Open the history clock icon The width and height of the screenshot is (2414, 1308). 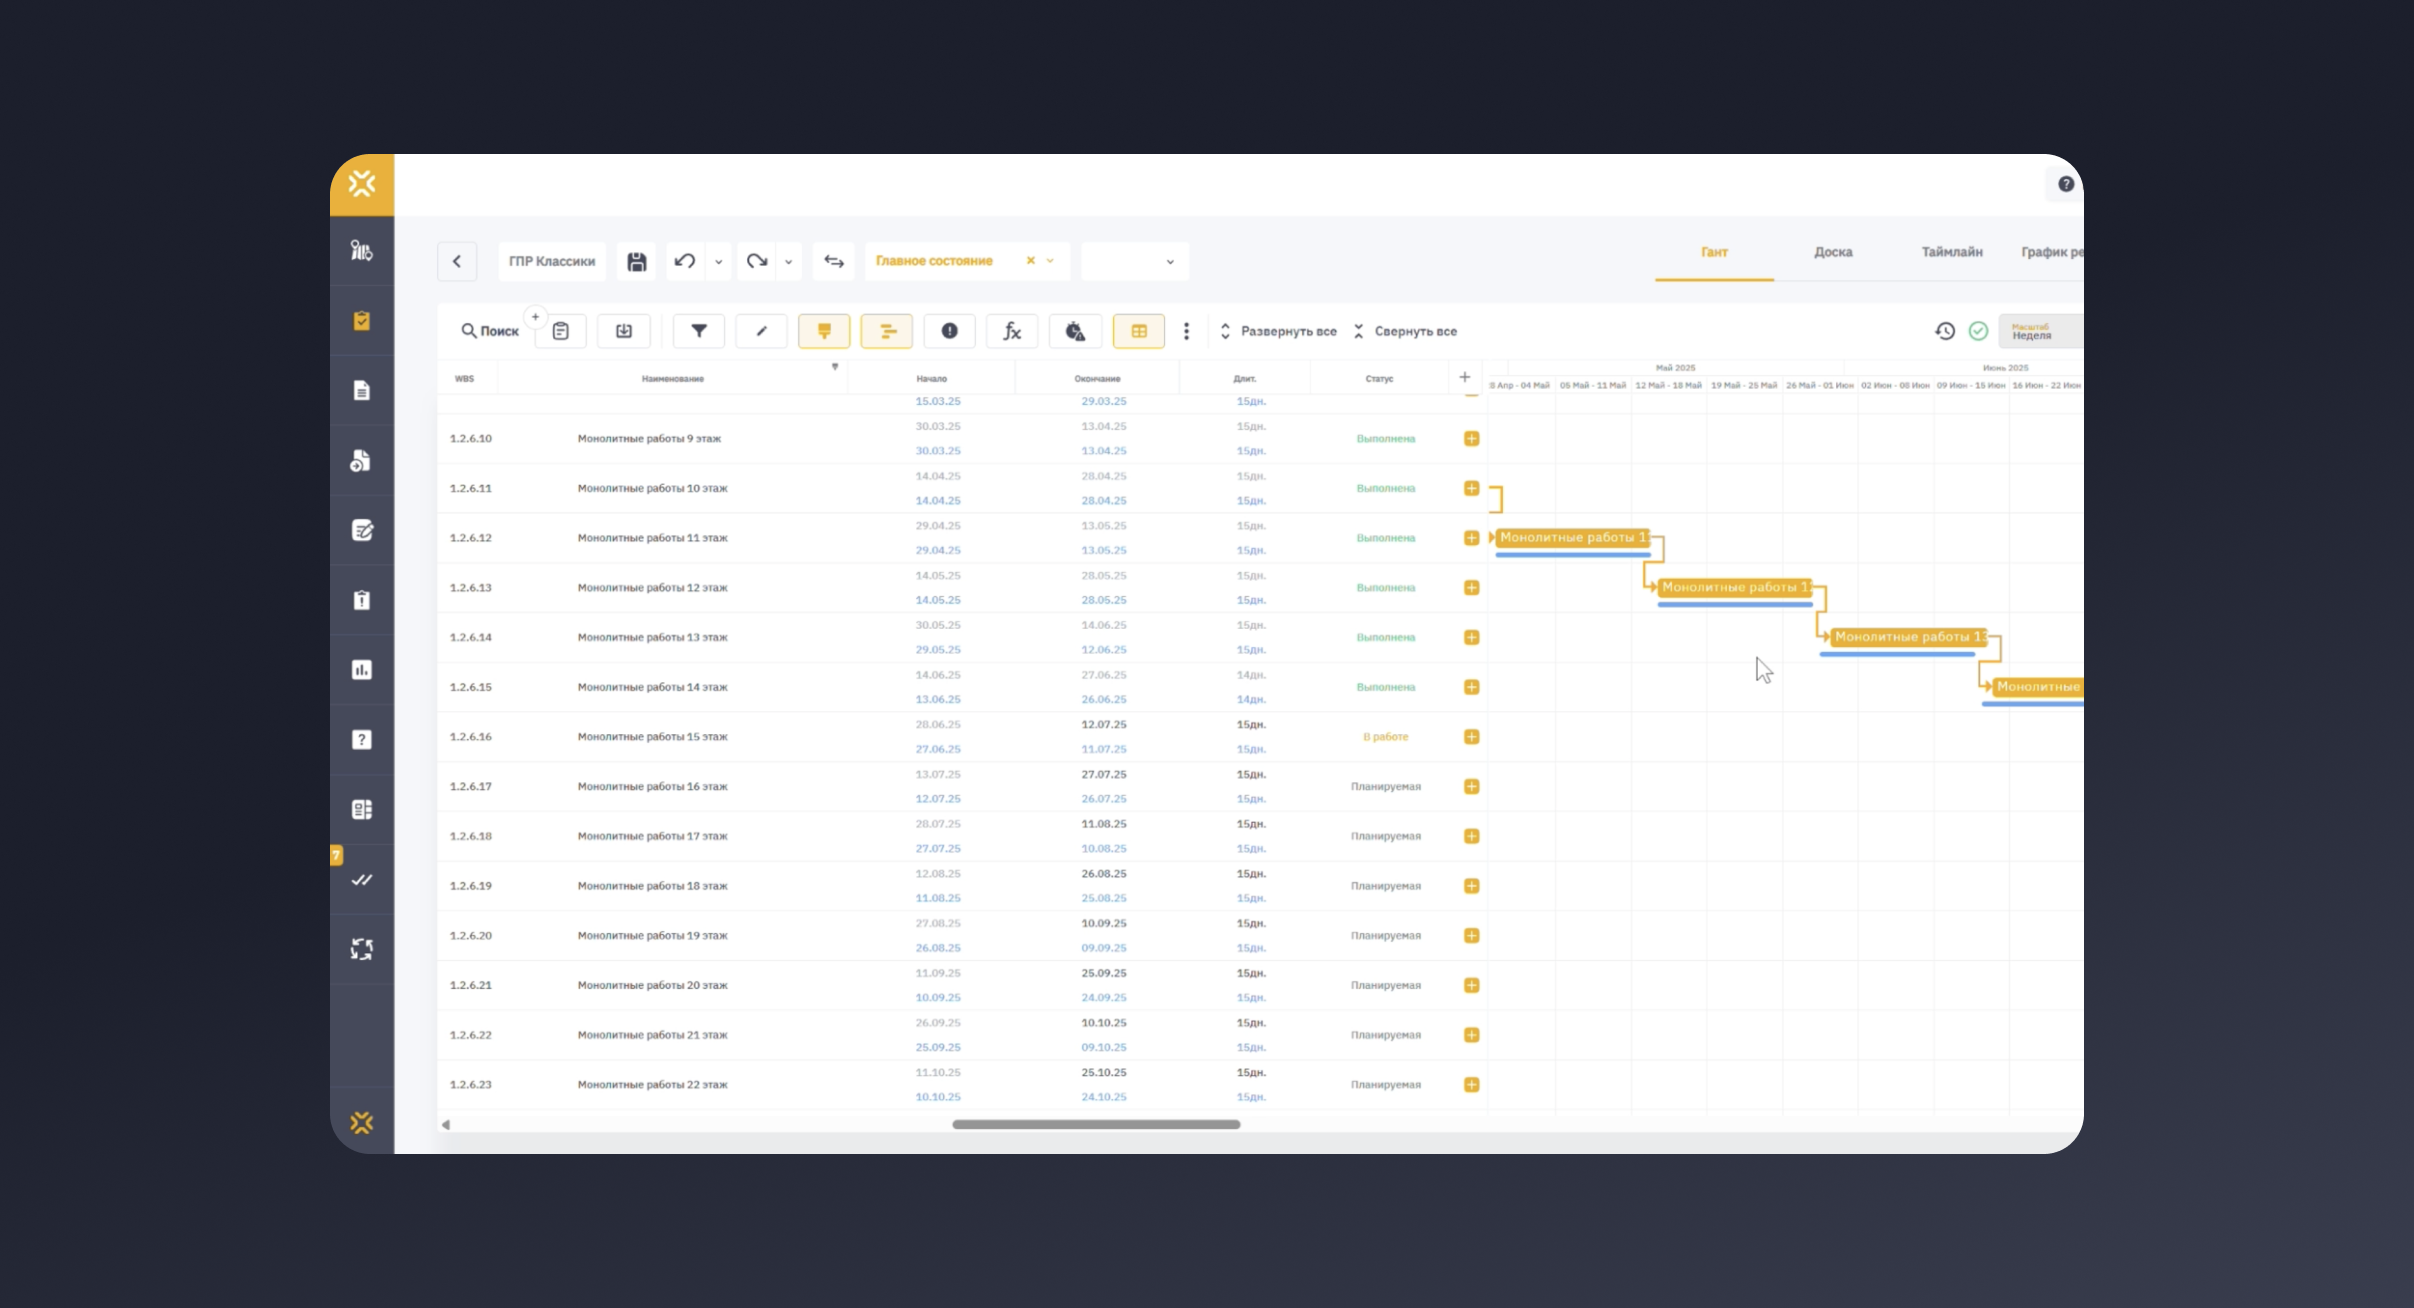coord(1944,331)
